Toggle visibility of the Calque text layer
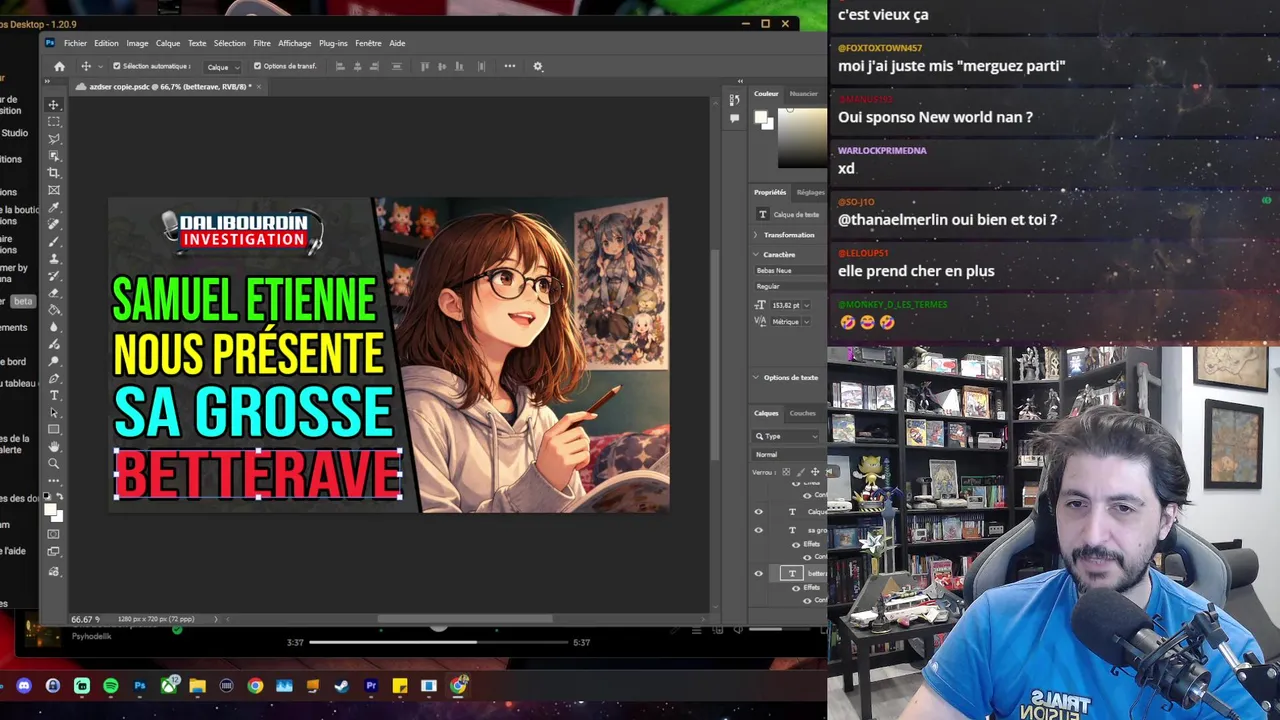 (758, 511)
